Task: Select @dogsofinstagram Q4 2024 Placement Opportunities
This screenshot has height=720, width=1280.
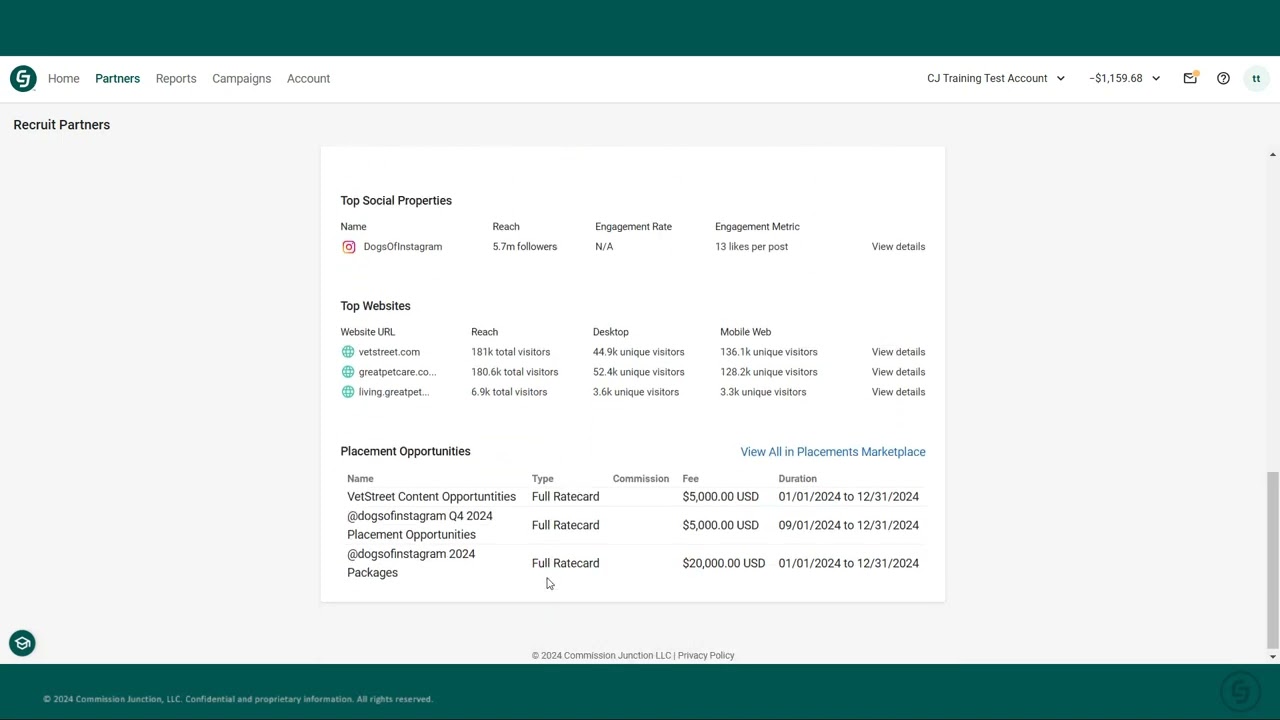Action: pyautogui.click(x=420, y=525)
